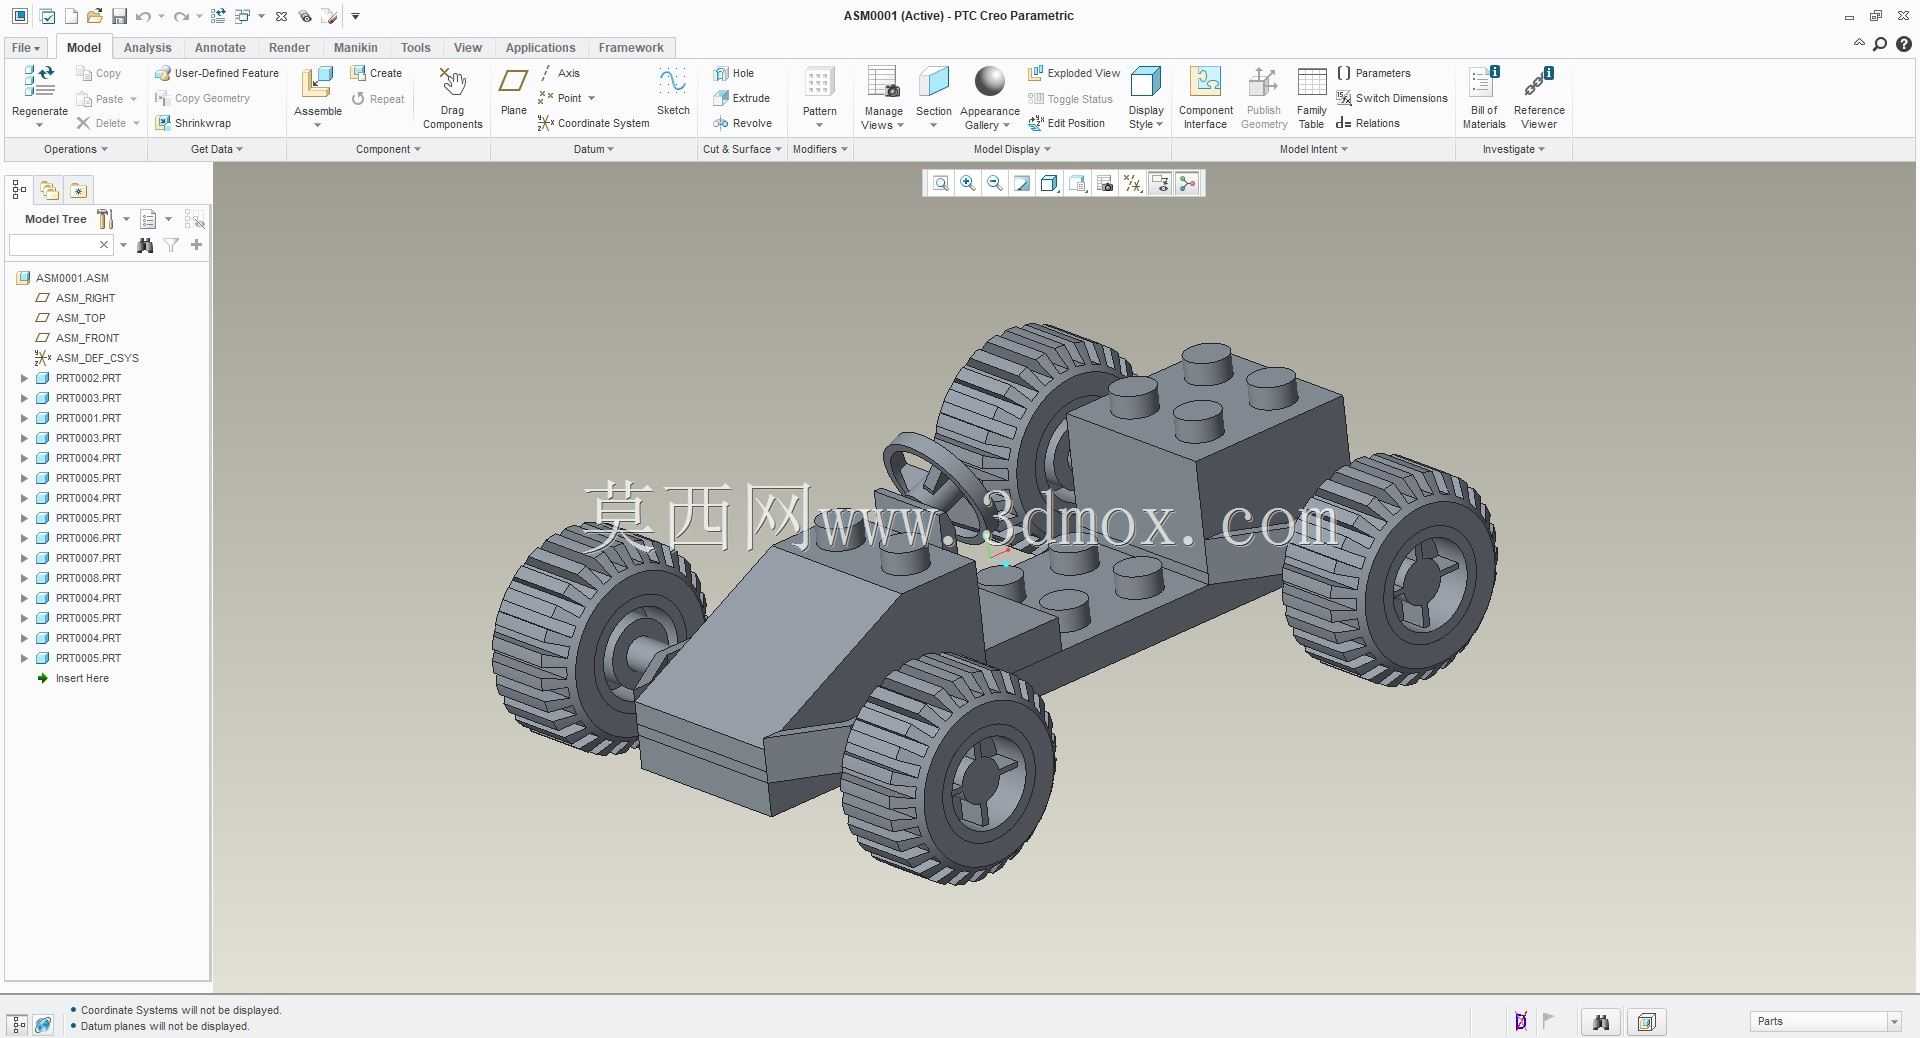
Task: Toggle the Spin Center display button
Action: pos(1186,183)
